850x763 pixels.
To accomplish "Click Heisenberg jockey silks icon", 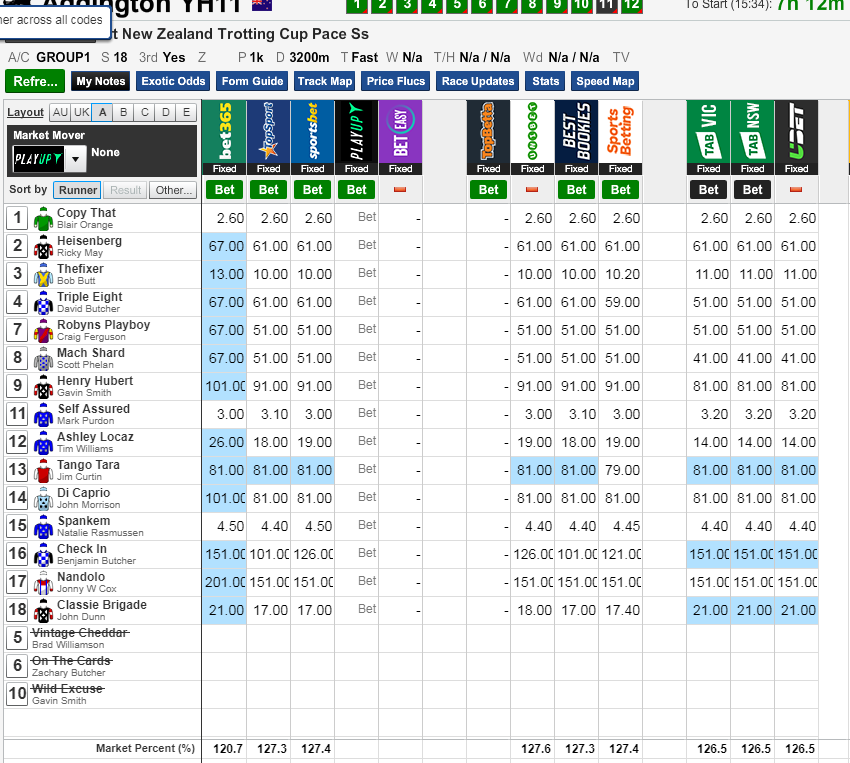I will click(43, 247).
